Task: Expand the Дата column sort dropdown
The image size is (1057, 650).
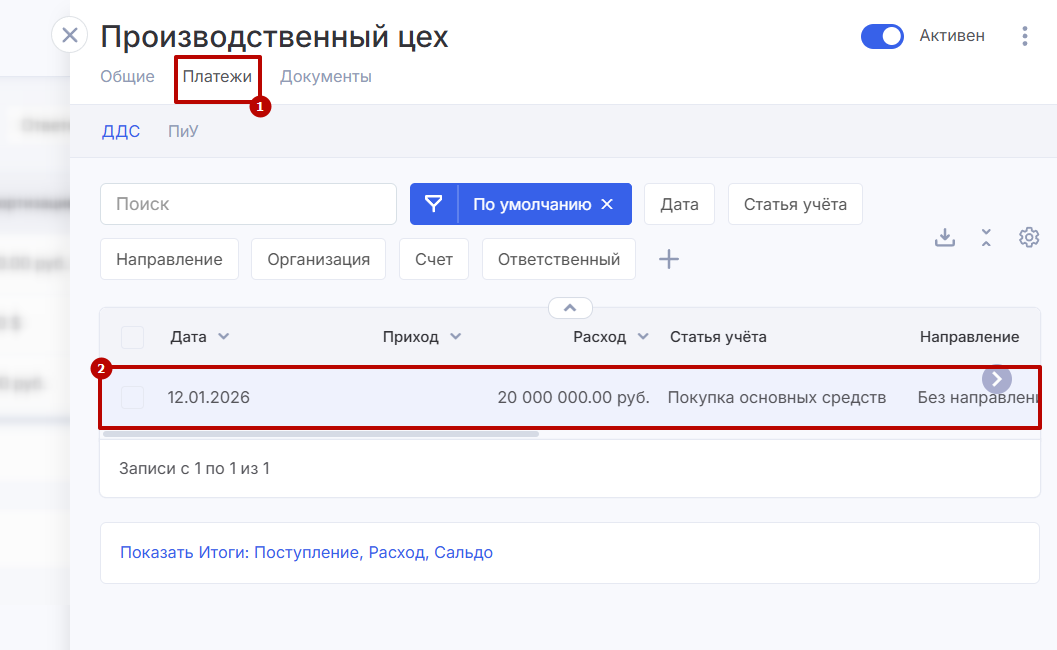Action: (x=224, y=337)
